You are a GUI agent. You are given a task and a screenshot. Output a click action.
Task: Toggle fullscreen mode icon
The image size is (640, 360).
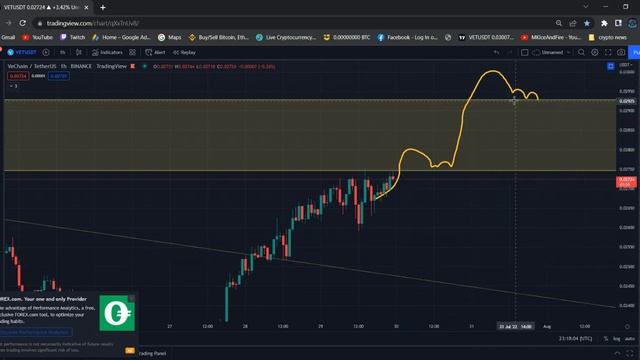click(608, 52)
